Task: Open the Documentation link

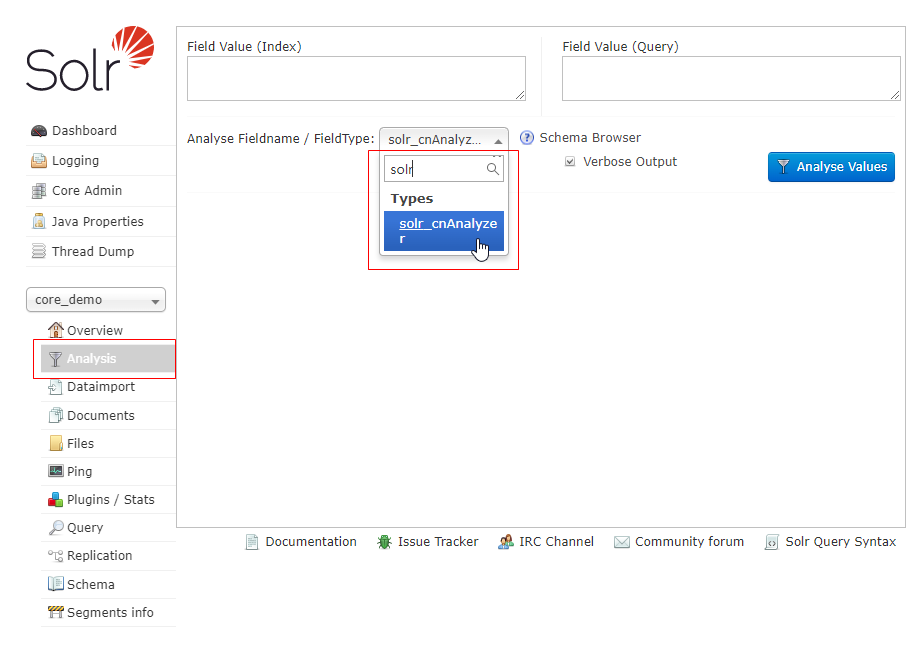Action: (311, 542)
